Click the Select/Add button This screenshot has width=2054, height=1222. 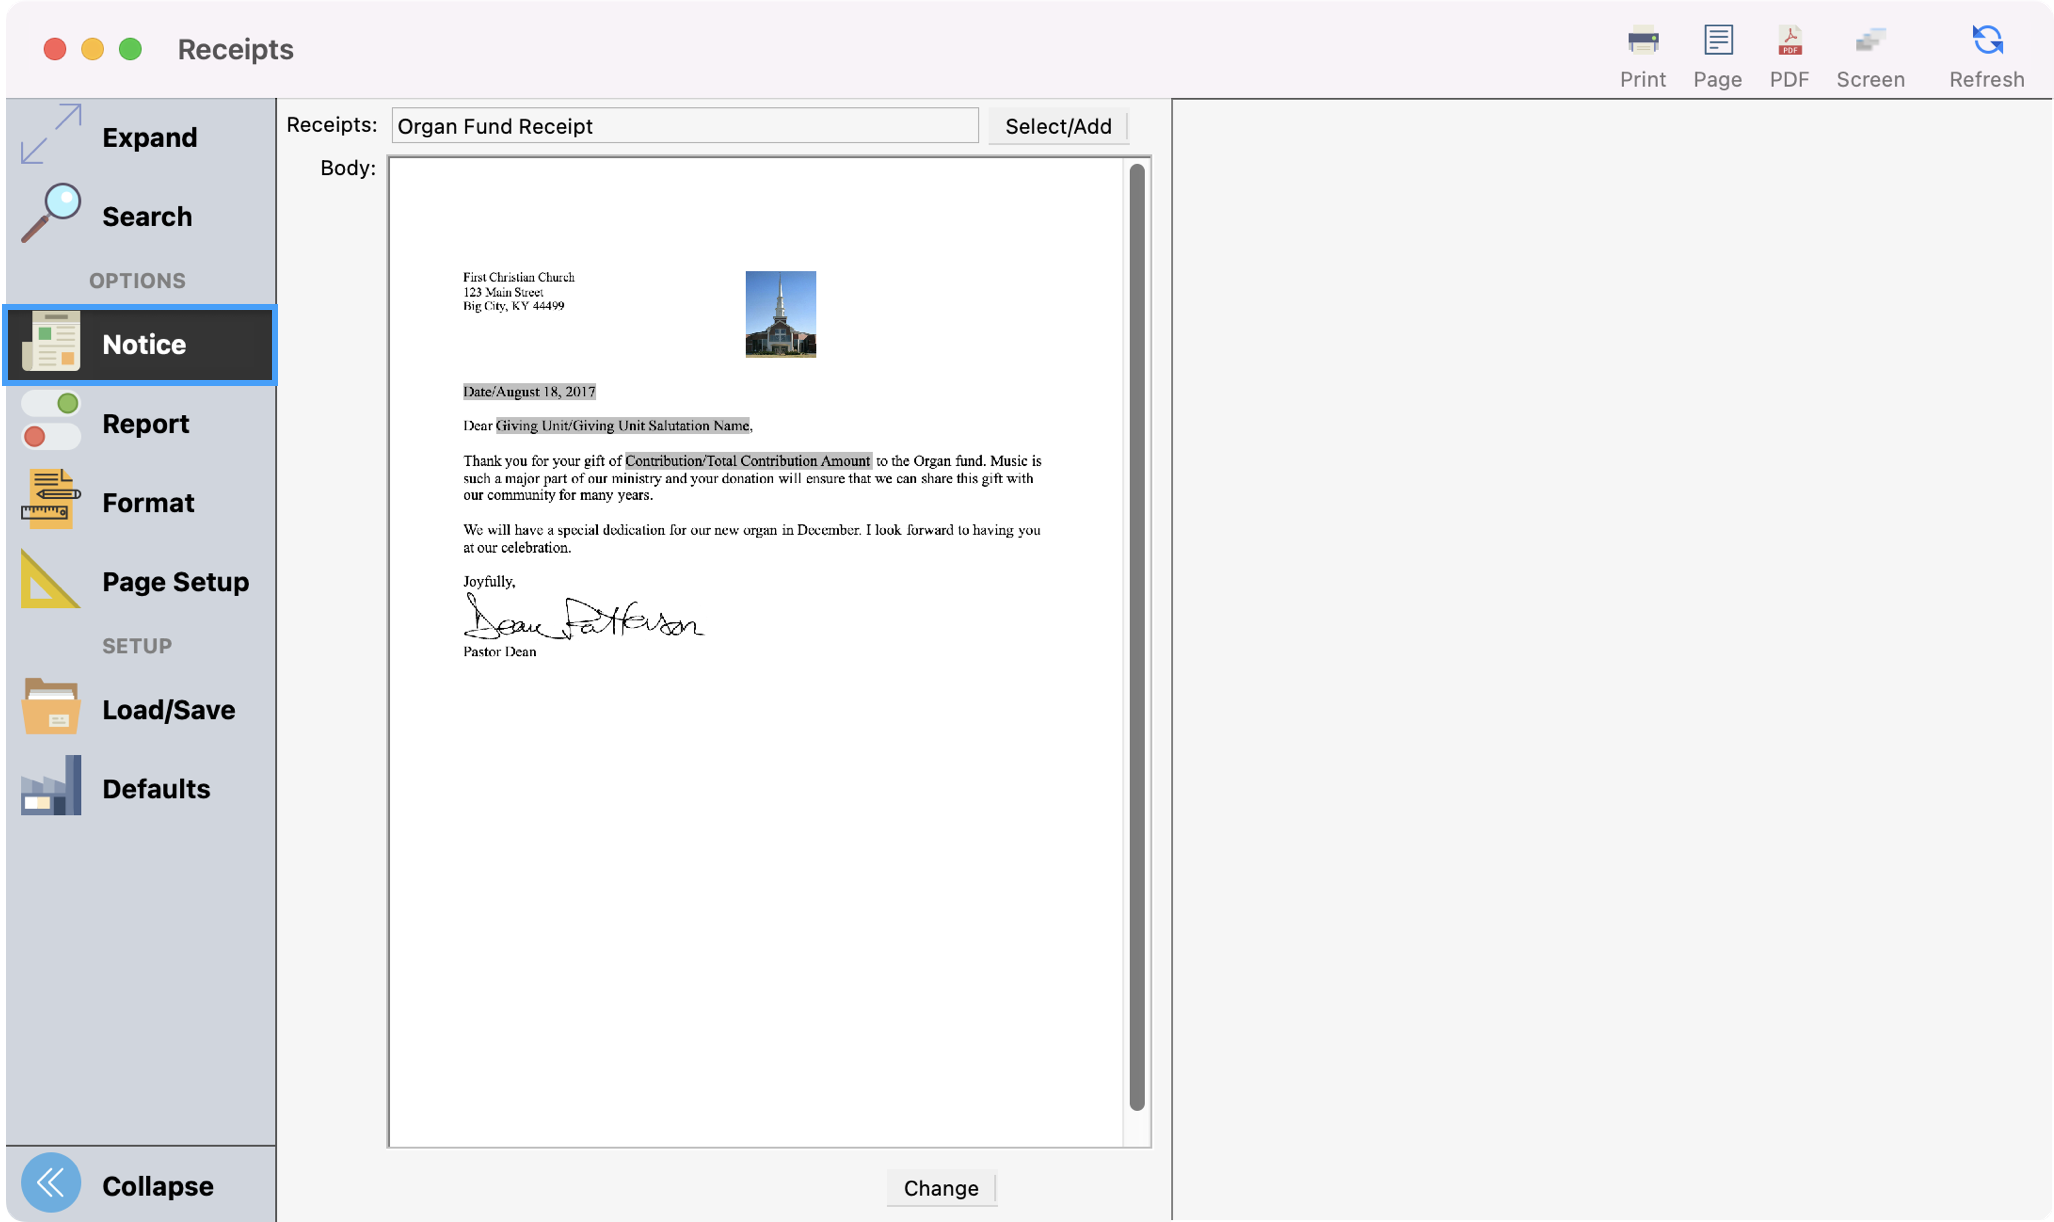pyautogui.click(x=1058, y=126)
